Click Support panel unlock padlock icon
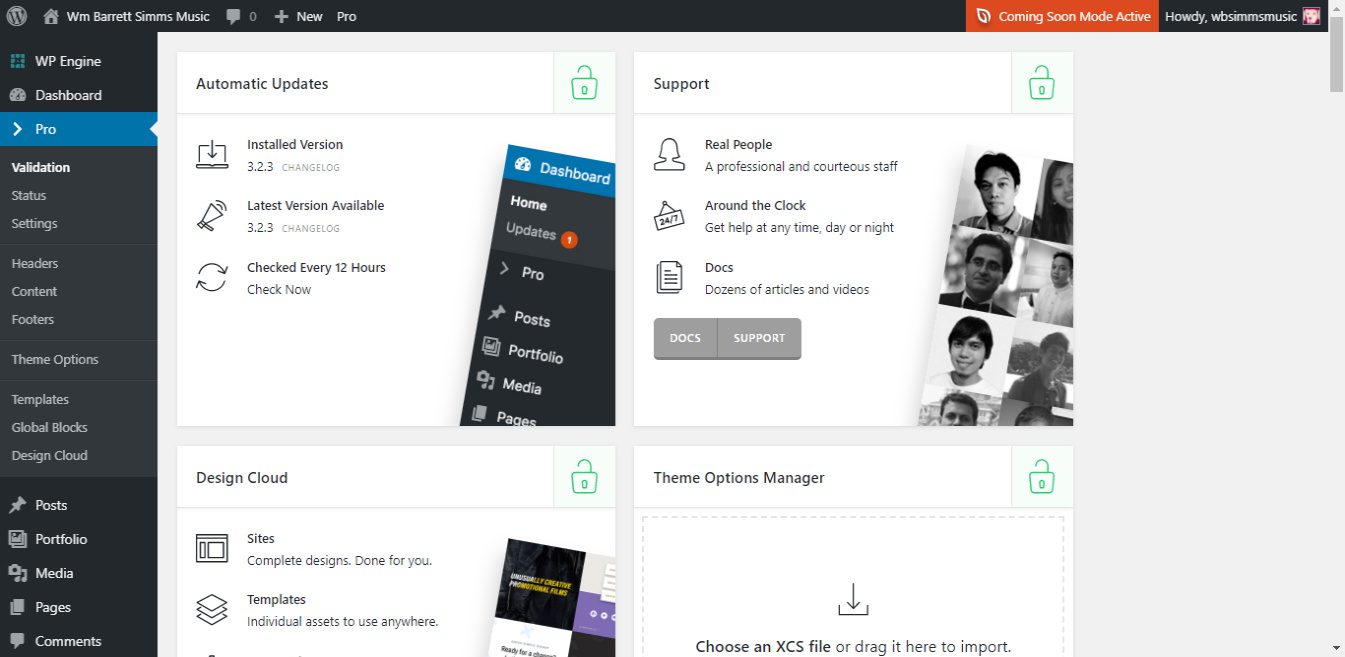Viewport: 1345px width, 657px height. 1042,83
